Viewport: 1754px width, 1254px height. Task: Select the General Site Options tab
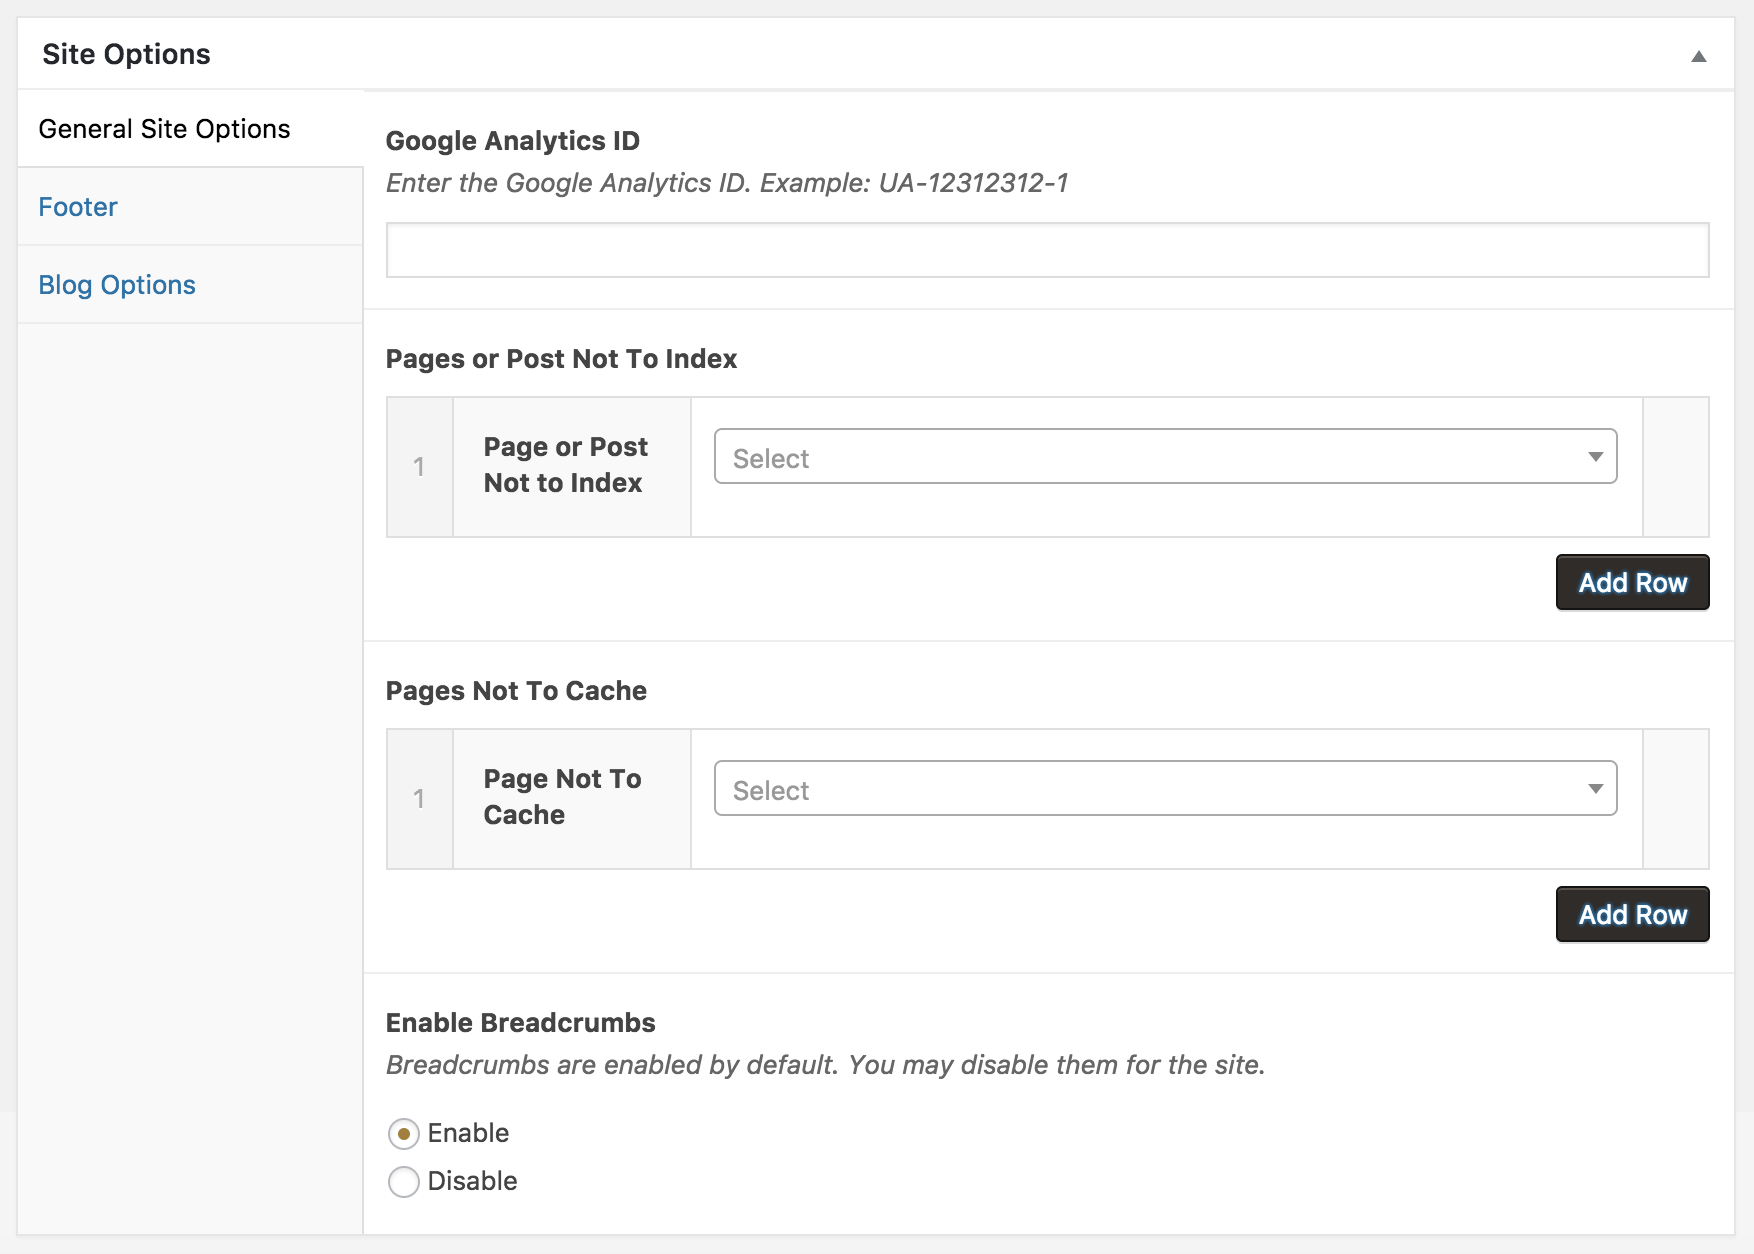coord(190,129)
